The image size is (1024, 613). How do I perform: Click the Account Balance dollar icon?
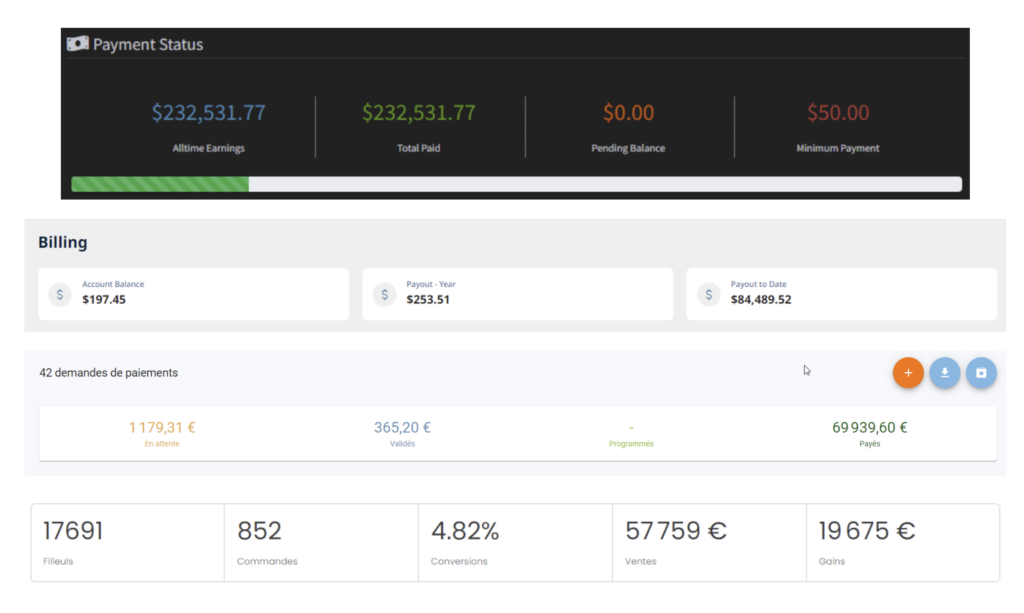[x=60, y=294]
